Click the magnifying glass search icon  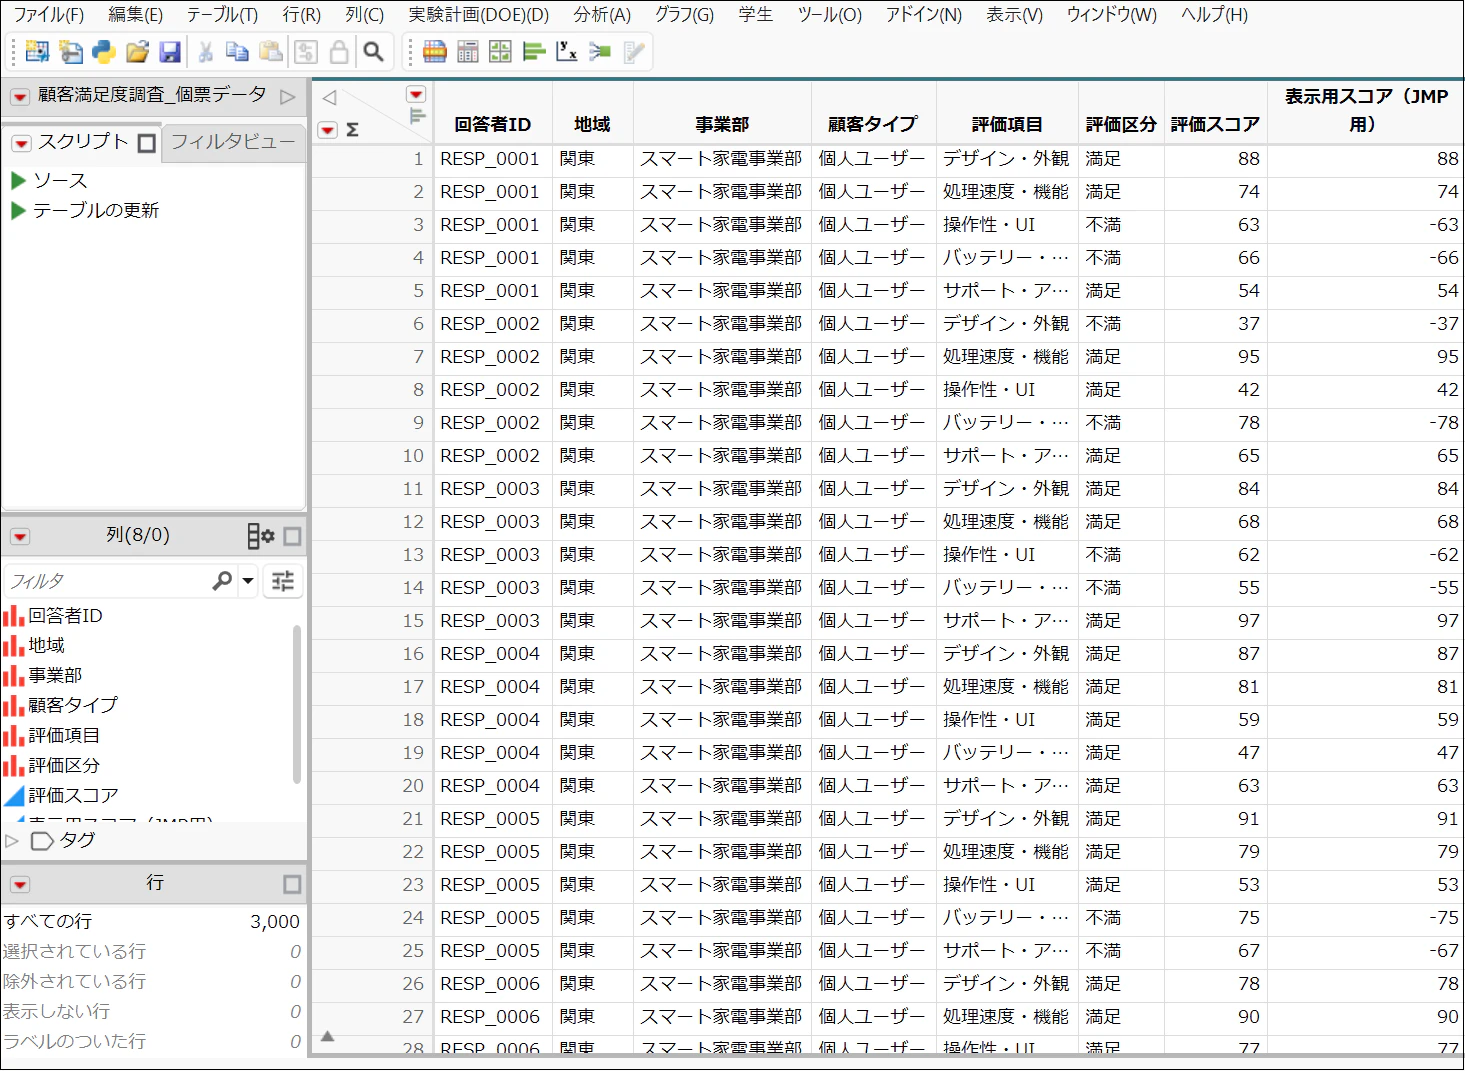(373, 52)
